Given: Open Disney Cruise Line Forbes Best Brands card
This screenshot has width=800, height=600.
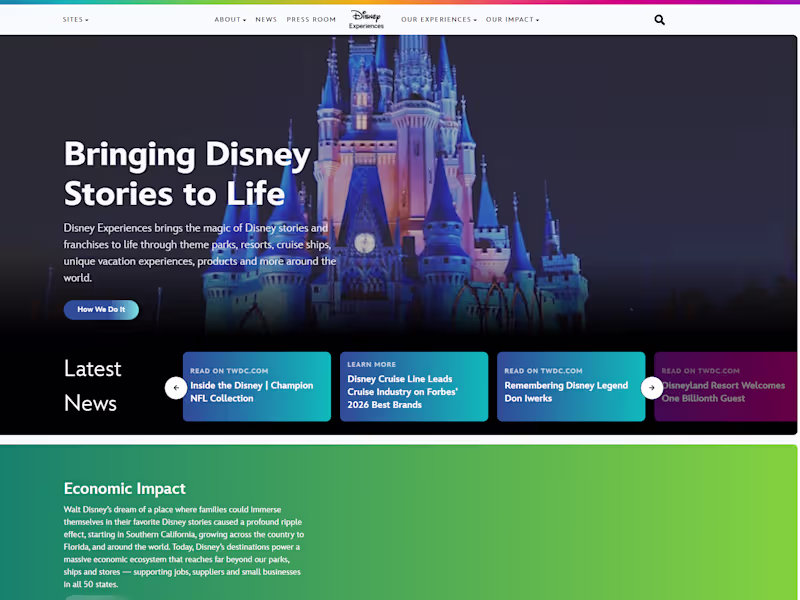Looking at the screenshot, I should pyautogui.click(x=414, y=387).
